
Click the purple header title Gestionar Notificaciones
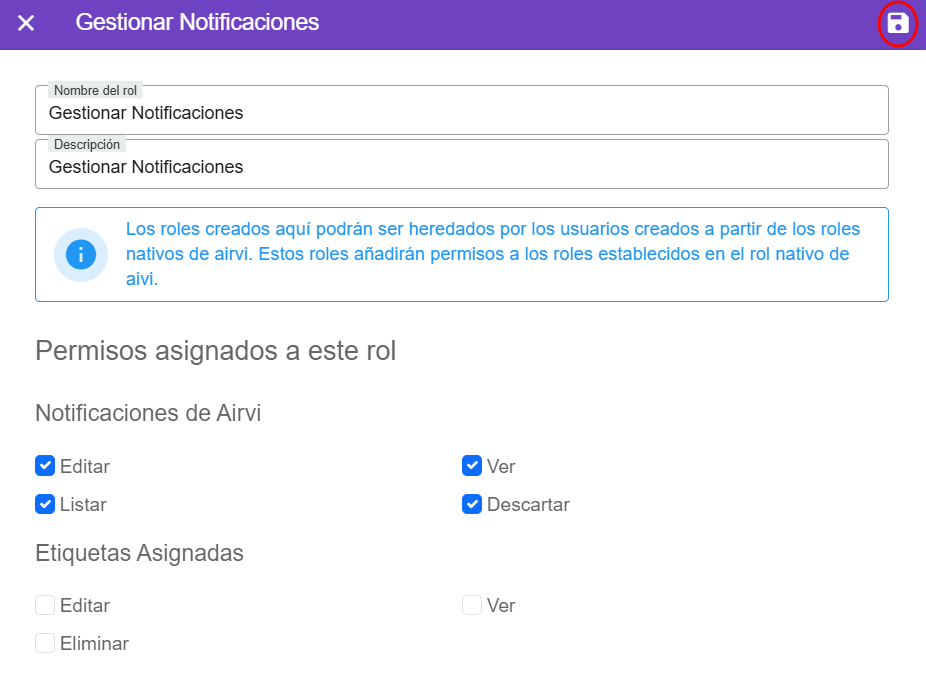197,22
